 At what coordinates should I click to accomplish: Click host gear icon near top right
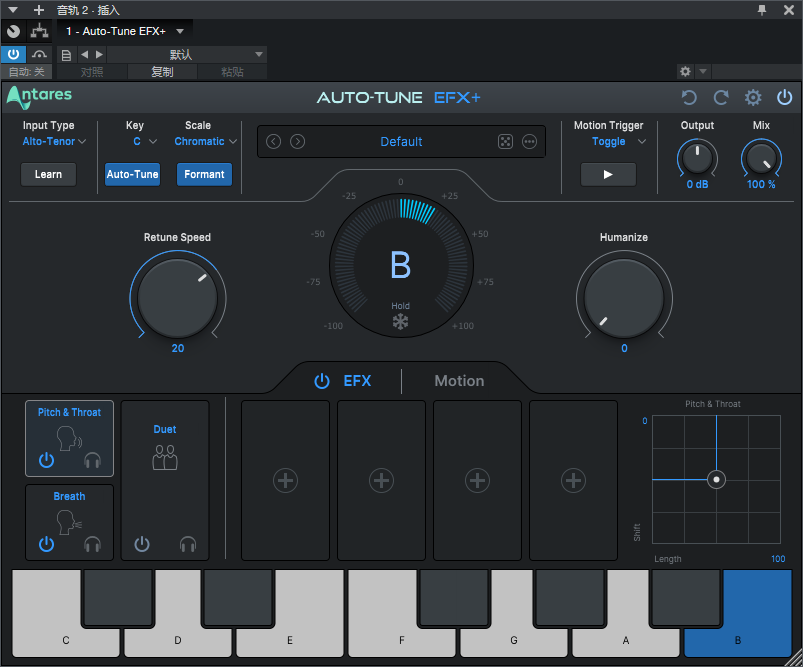[x=685, y=71]
